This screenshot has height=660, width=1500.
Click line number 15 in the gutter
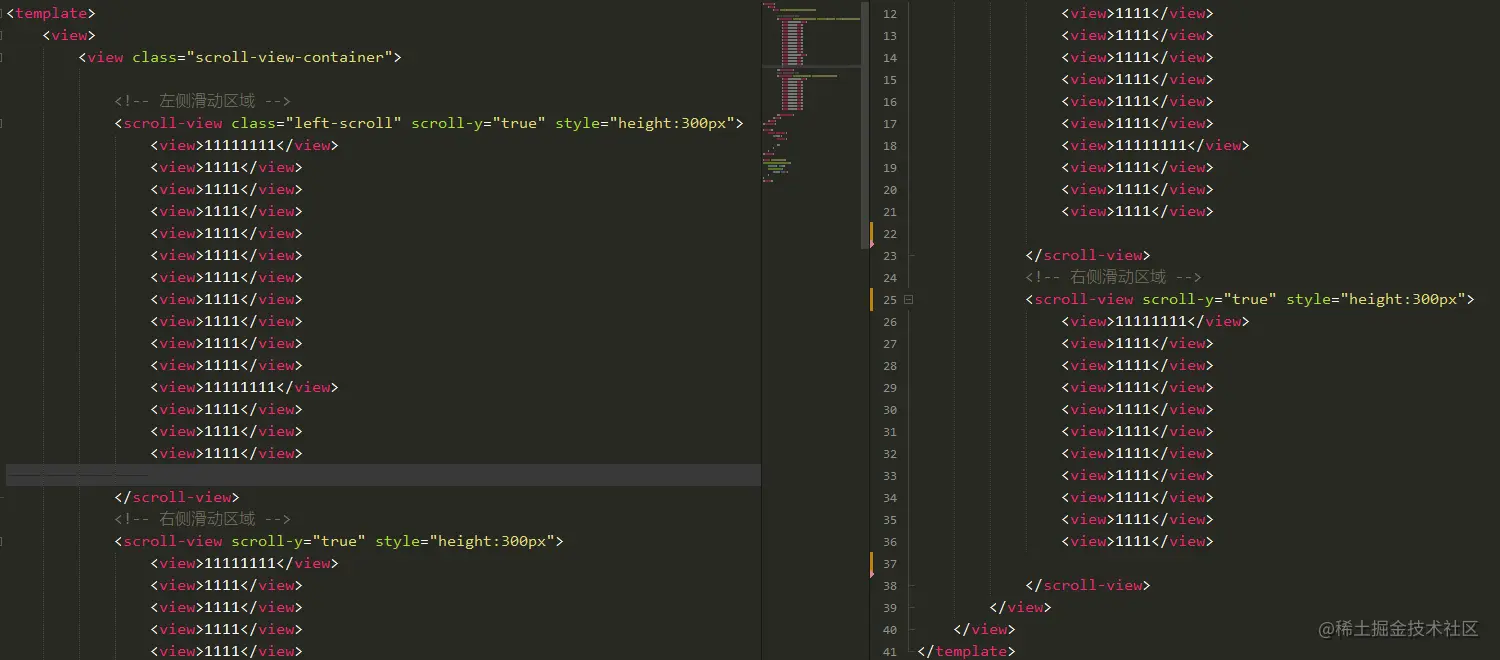tap(890, 80)
